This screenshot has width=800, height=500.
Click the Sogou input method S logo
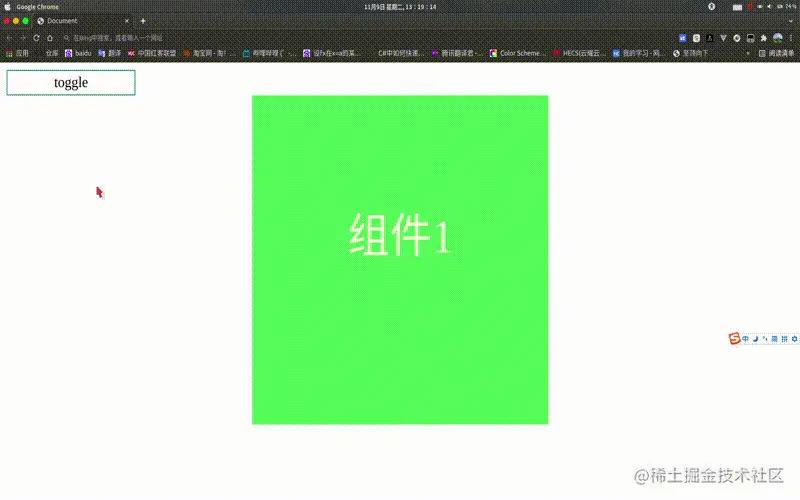[x=734, y=338]
